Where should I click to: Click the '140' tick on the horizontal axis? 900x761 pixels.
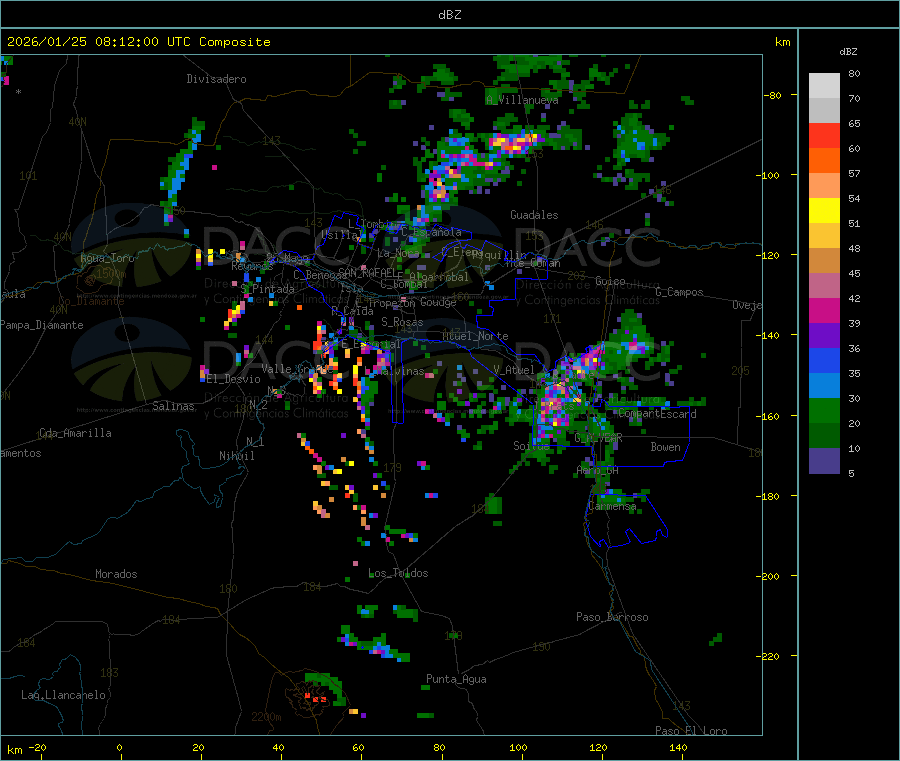click(678, 747)
